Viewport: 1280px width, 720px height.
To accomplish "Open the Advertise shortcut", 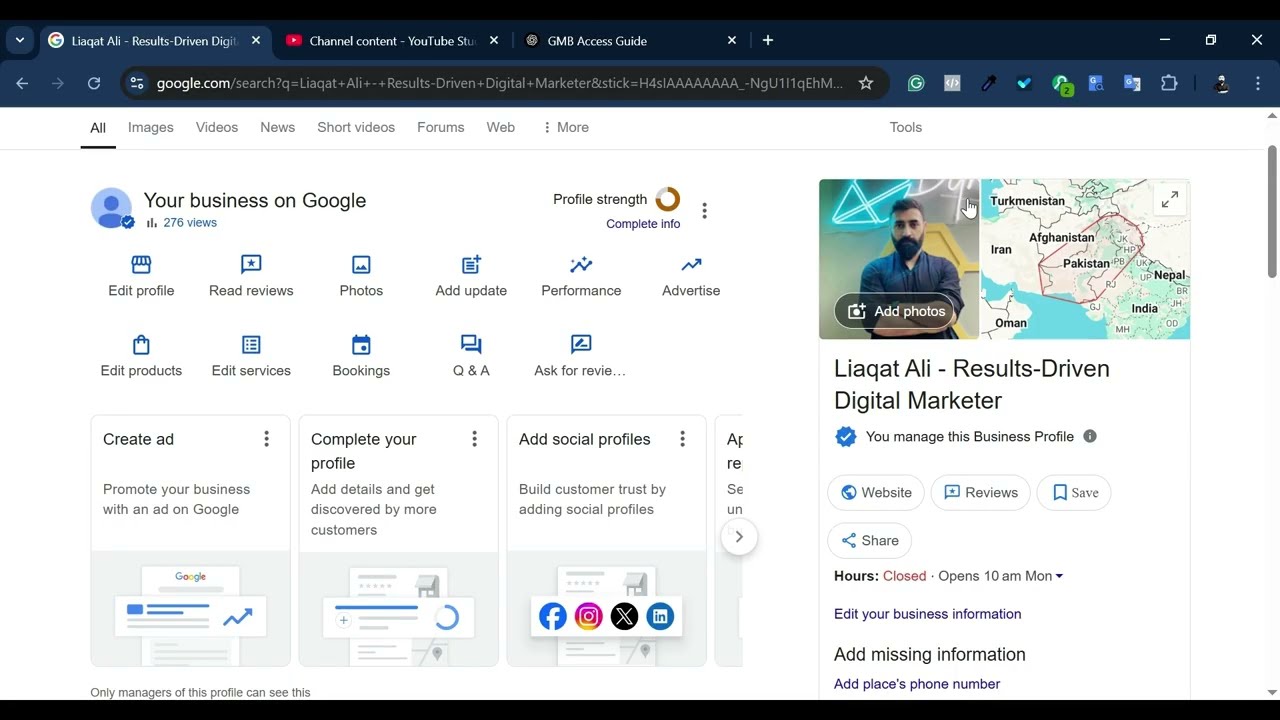I will pos(691,276).
